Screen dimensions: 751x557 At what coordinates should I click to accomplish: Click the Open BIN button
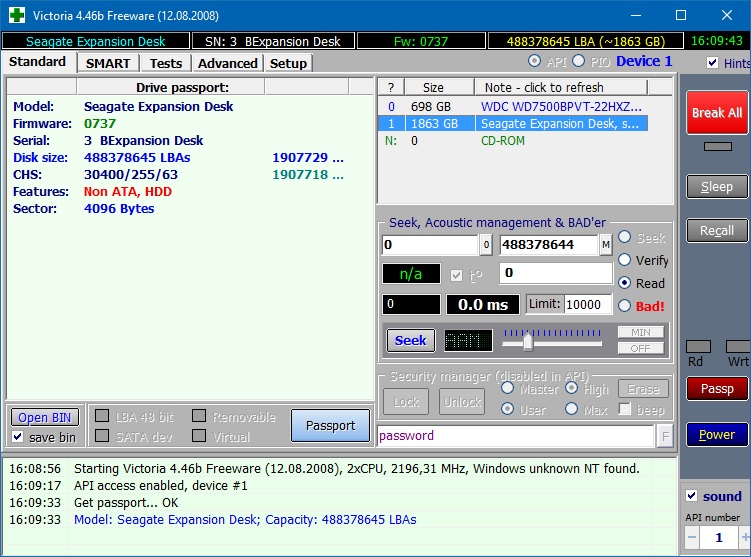pyautogui.click(x=45, y=418)
